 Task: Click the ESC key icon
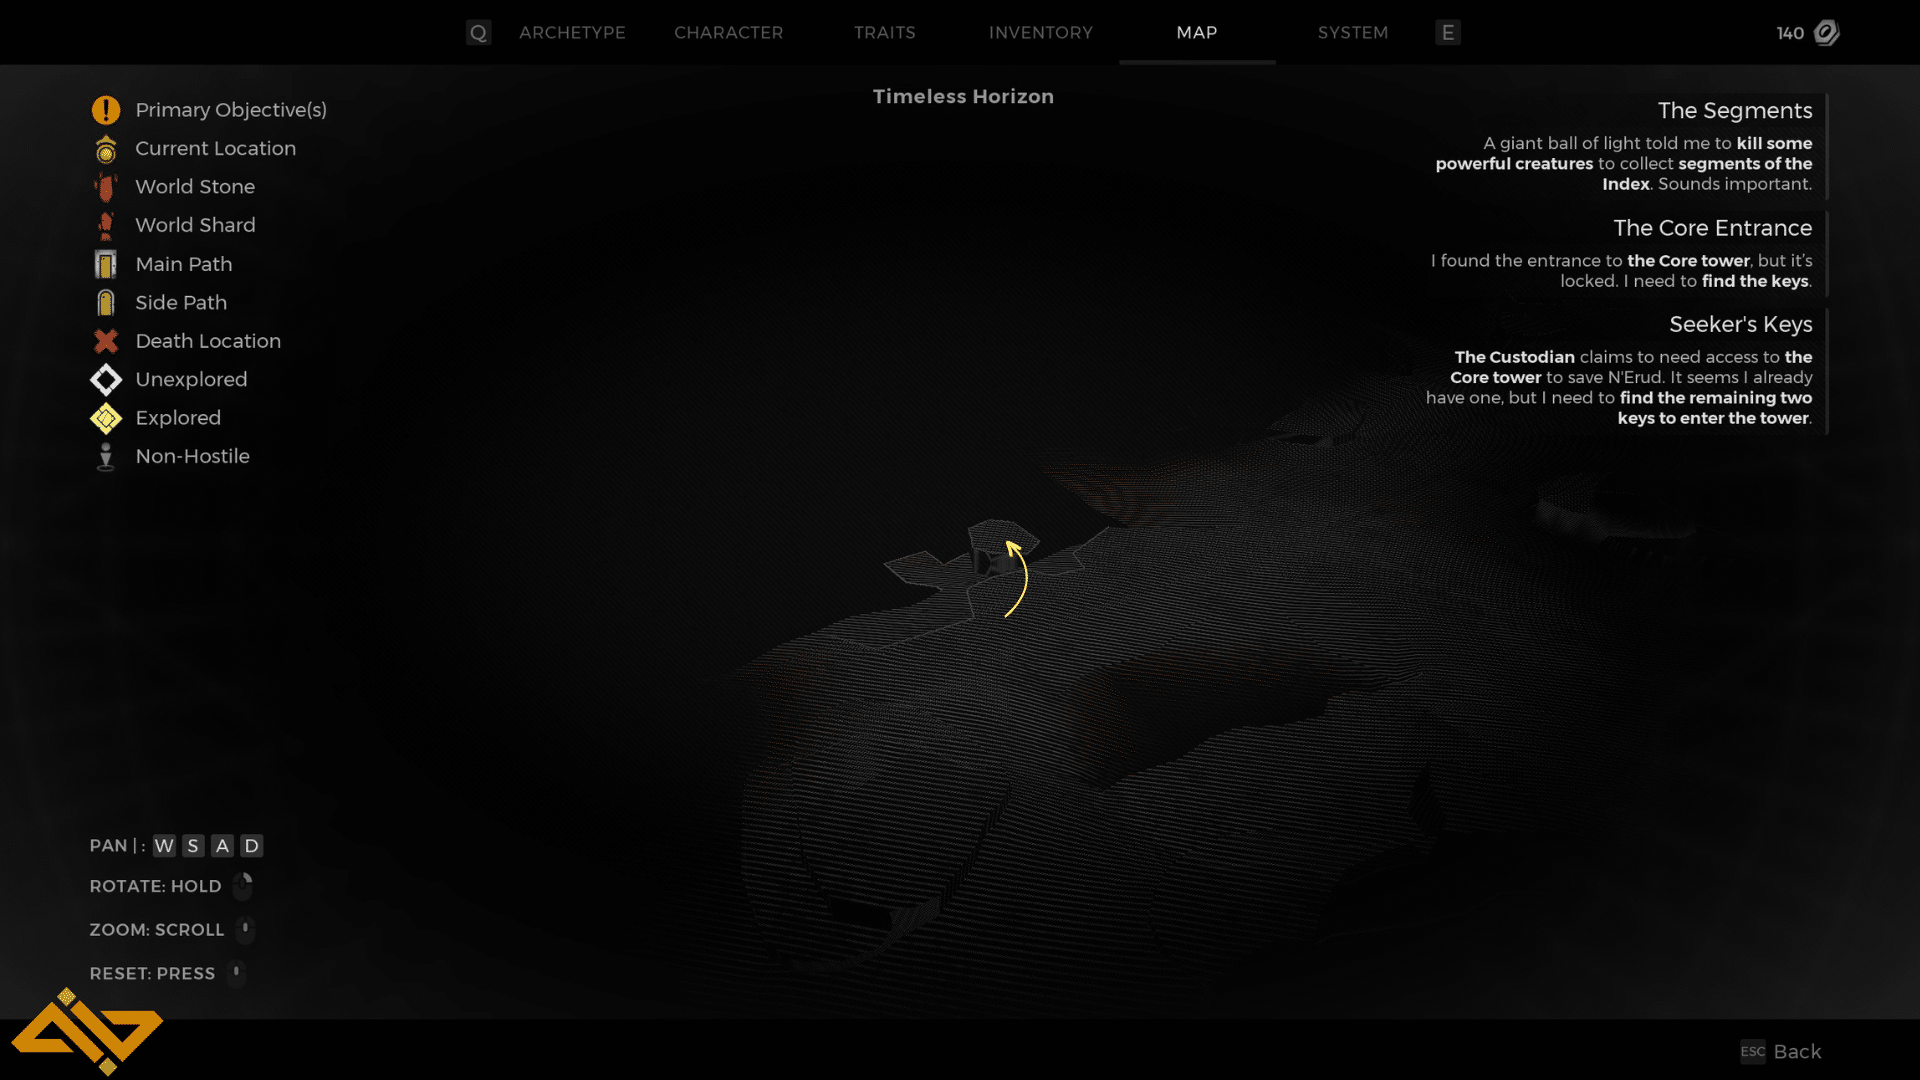[1752, 1051]
